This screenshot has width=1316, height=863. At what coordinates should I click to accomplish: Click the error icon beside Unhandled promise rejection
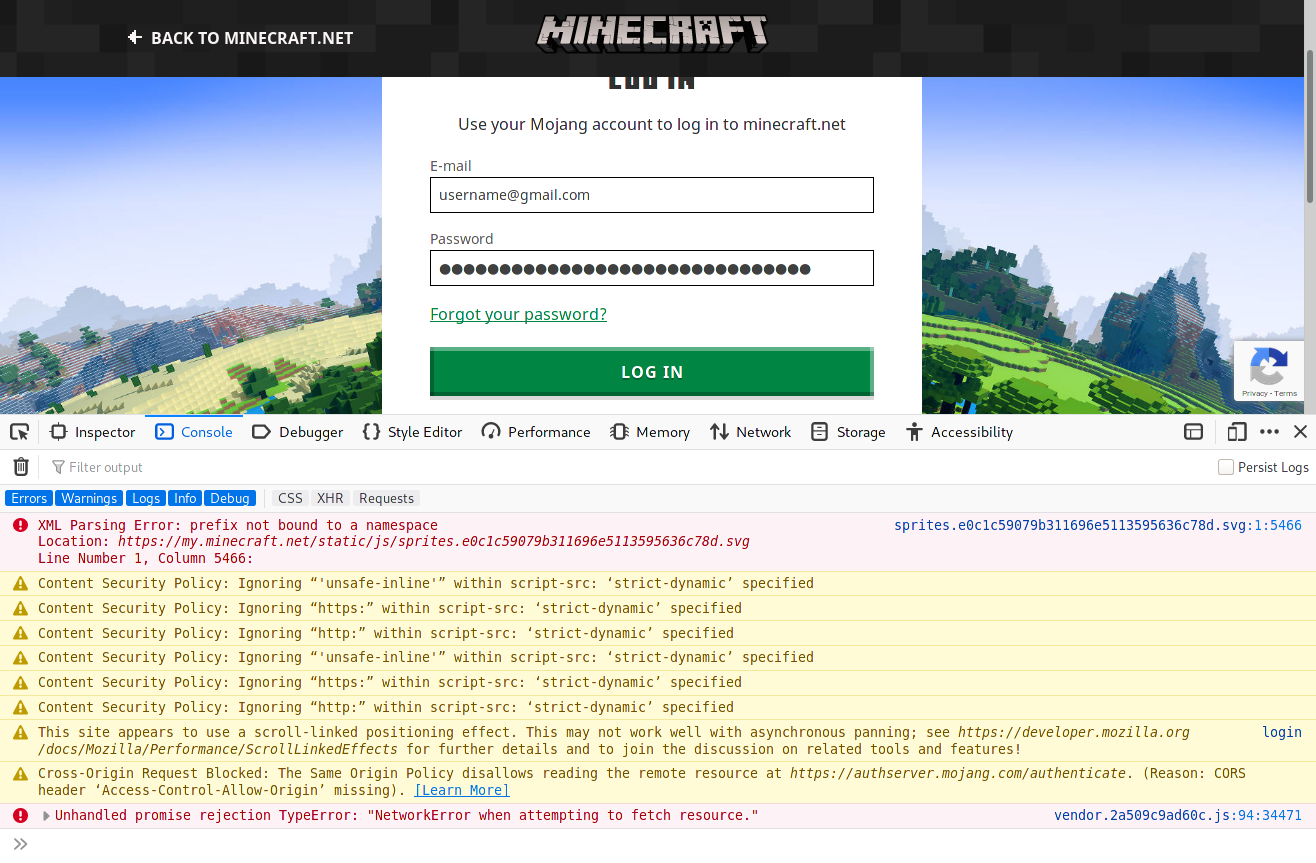(20, 815)
